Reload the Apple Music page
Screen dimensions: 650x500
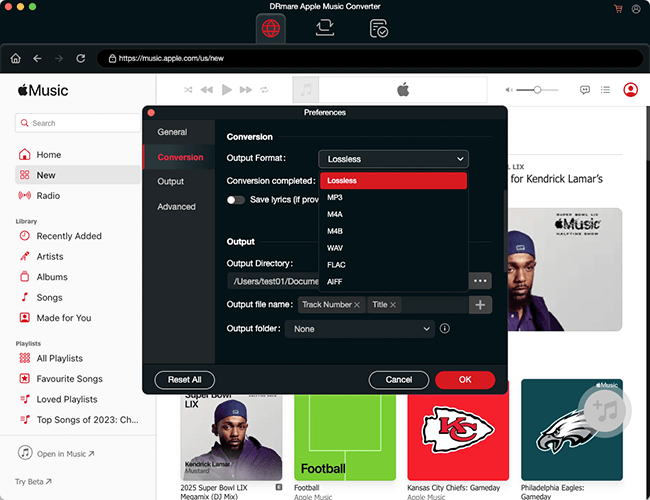(x=81, y=58)
